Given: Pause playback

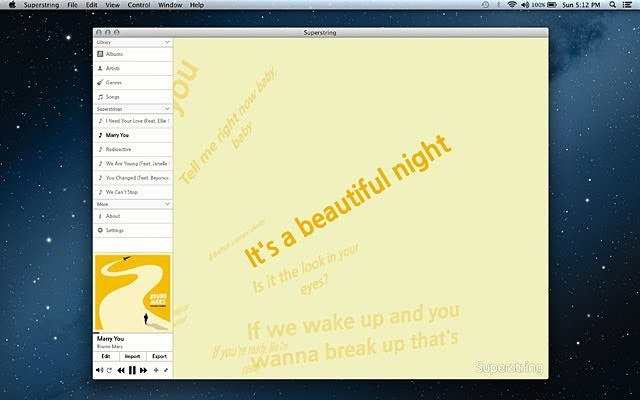Looking at the screenshot, I should point(132,370).
